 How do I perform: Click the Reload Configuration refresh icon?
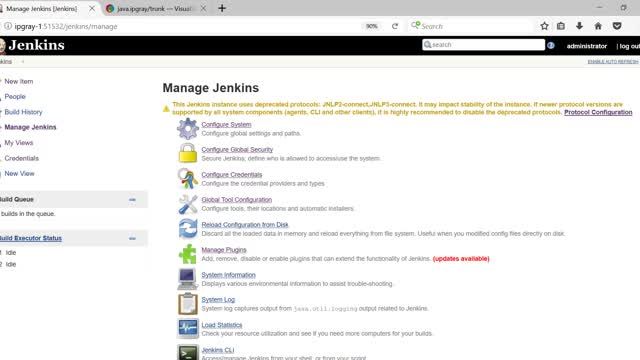click(x=188, y=229)
